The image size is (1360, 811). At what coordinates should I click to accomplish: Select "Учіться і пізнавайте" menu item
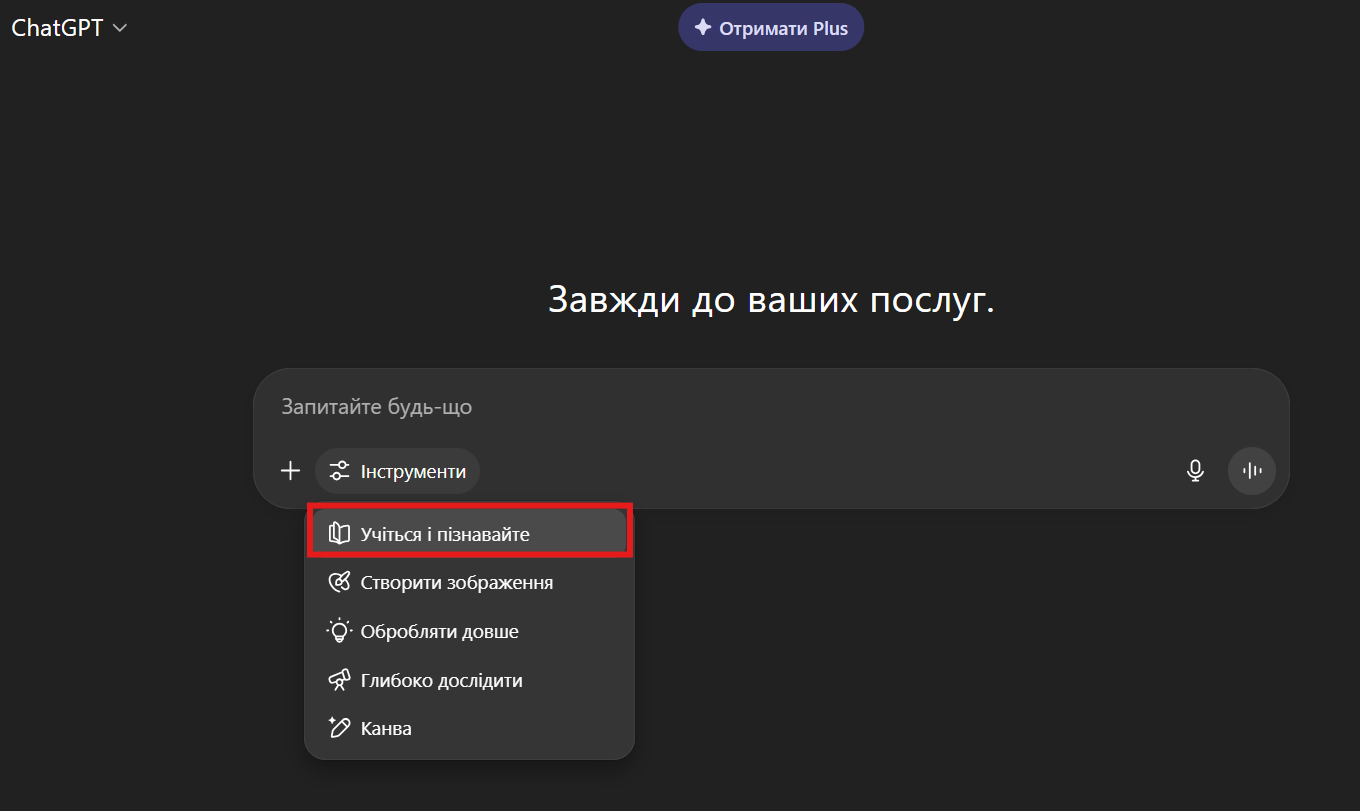coord(445,534)
